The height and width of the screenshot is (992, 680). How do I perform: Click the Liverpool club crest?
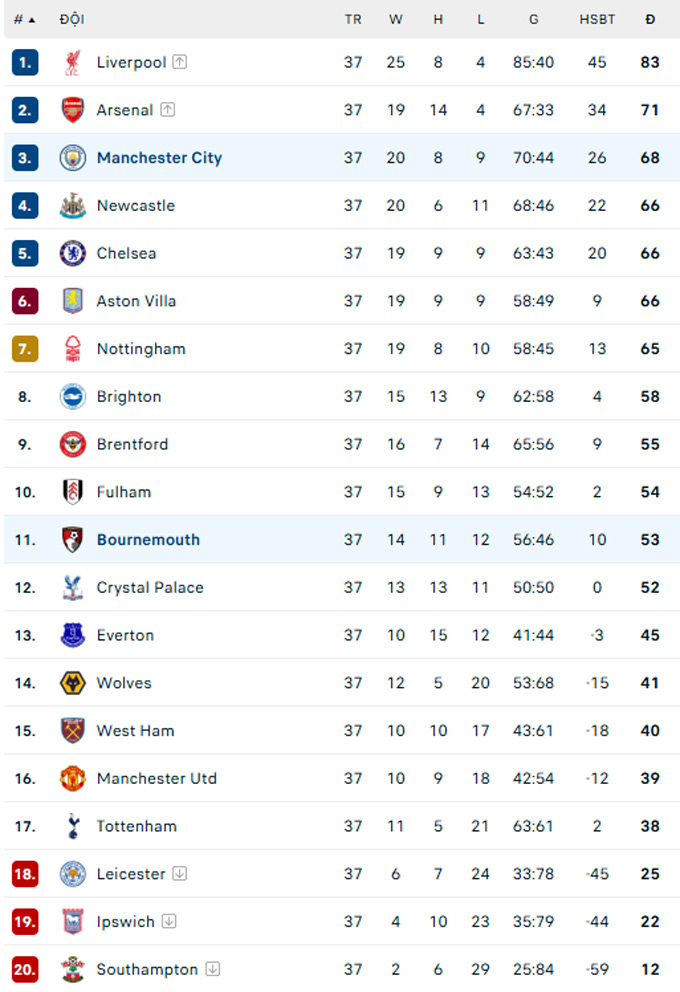pyautogui.click(x=73, y=63)
